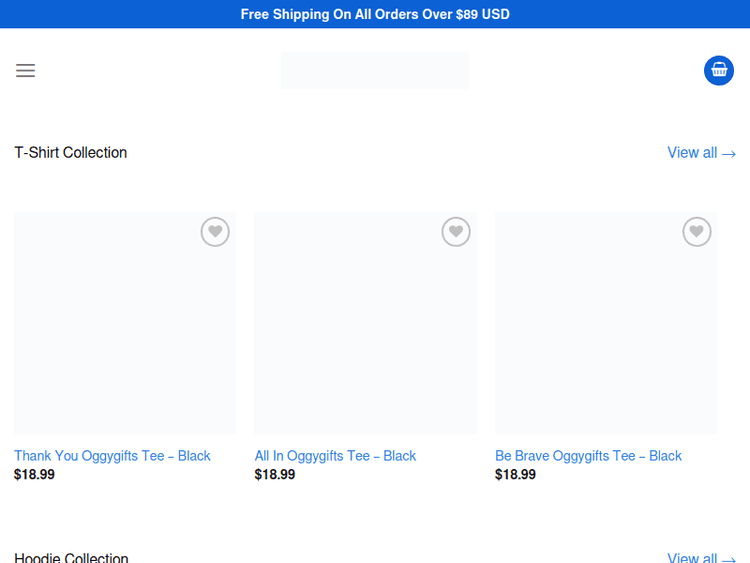The width and height of the screenshot is (750, 563).
Task: Open All In Oggygifts Tee – Black link
Action: 335,456
